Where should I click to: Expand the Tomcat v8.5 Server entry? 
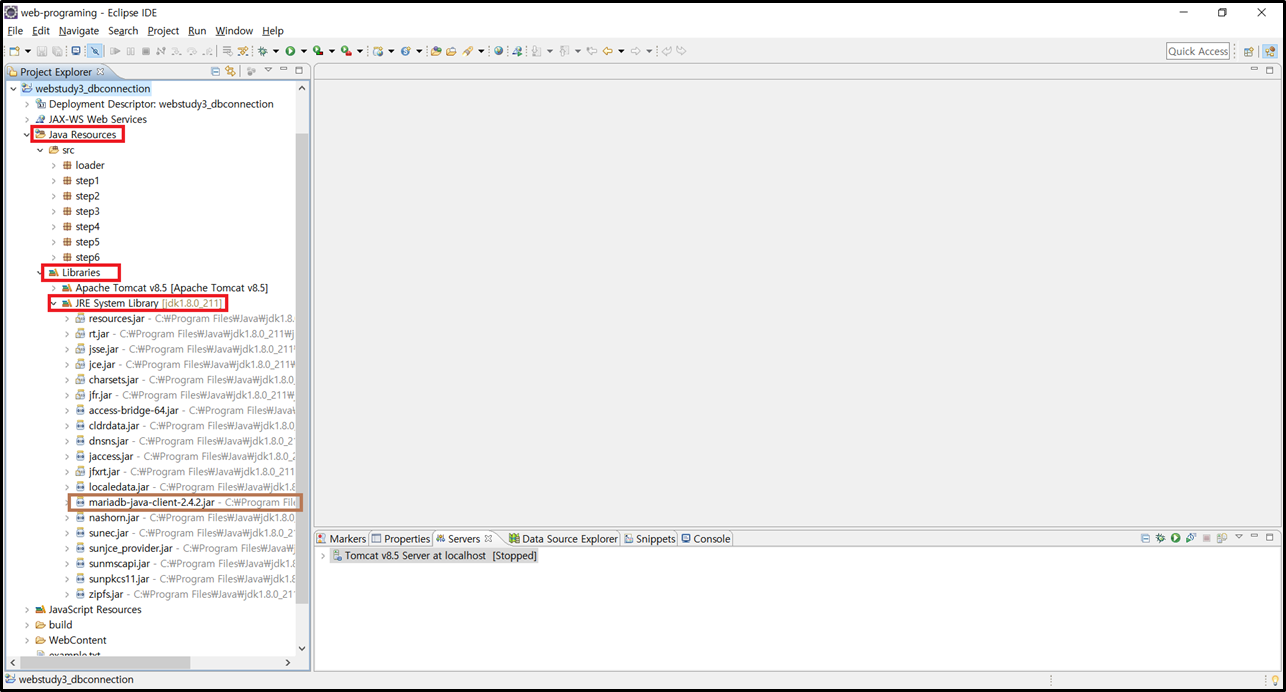[x=323, y=555]
